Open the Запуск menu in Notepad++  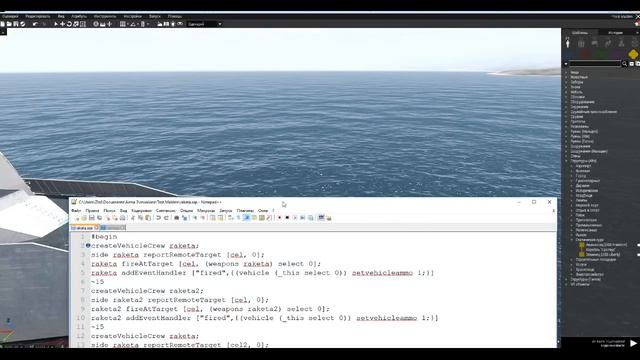tap(226, 211)
